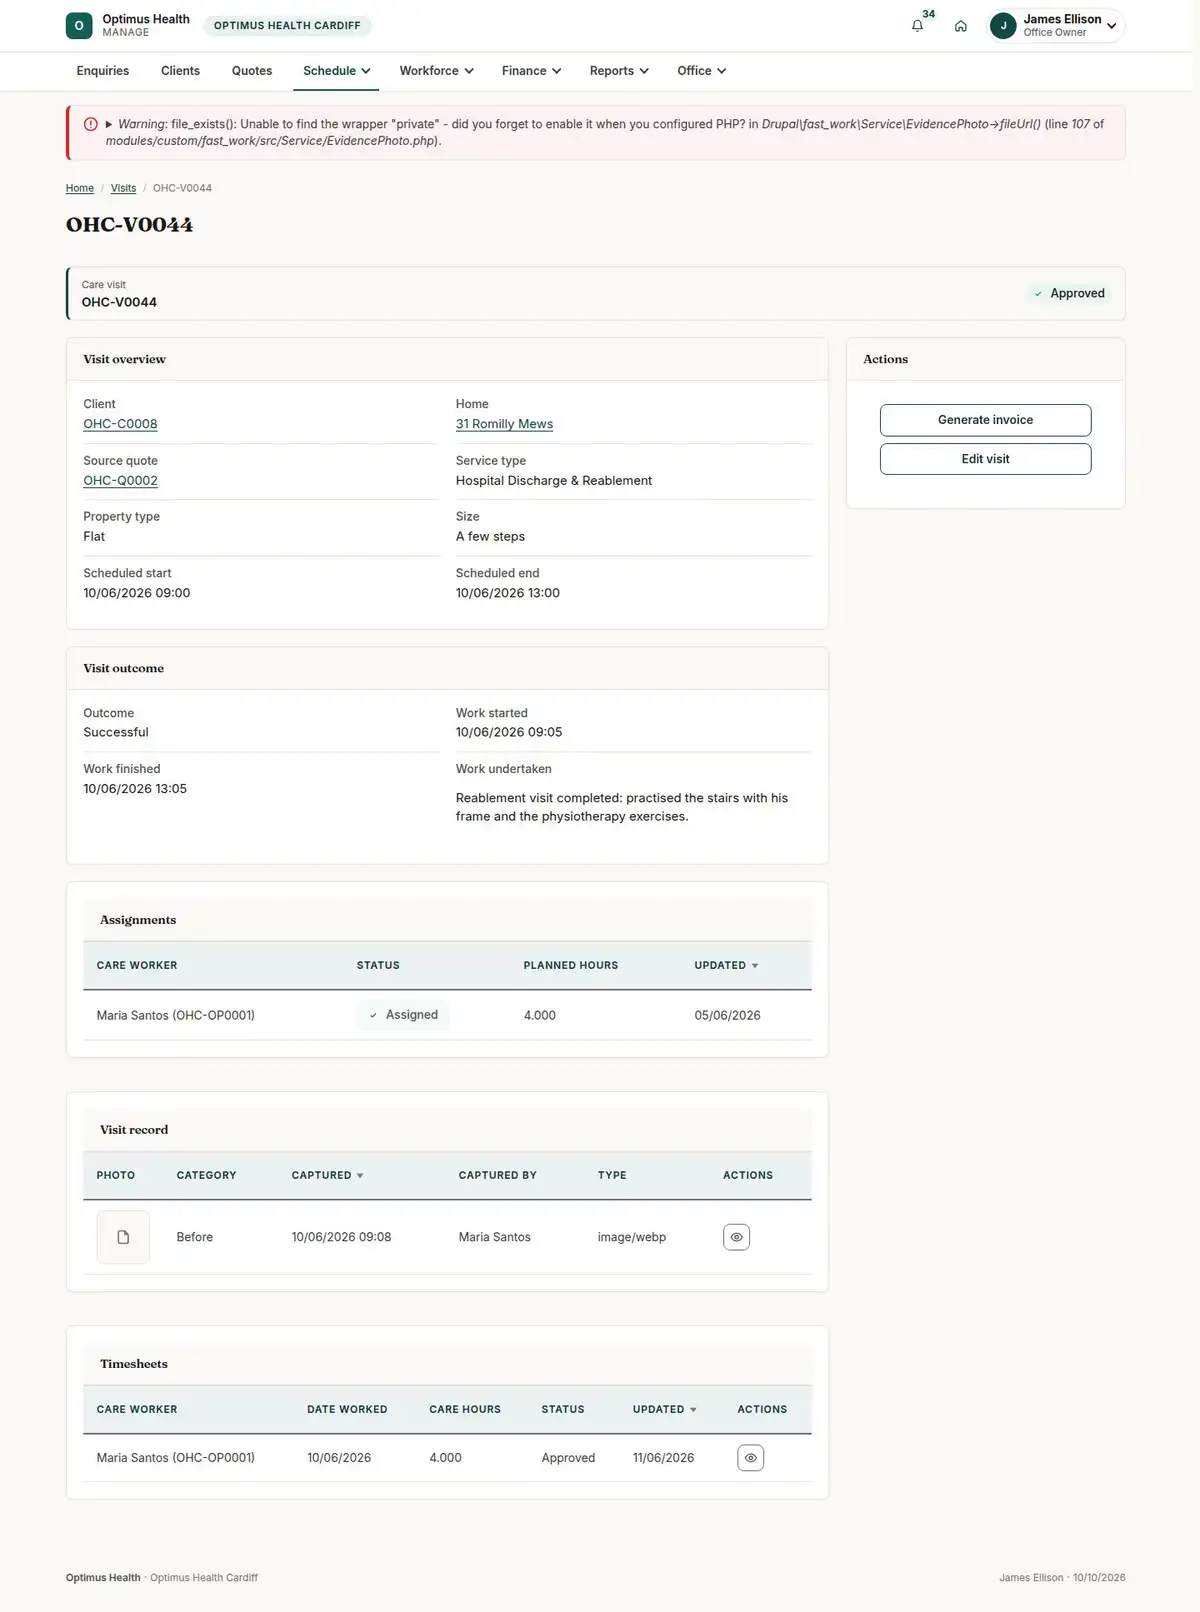1200x1612 pixels.
Task: Expand the Reports menu
Action: pyautogui.click(x=619, y=71)
